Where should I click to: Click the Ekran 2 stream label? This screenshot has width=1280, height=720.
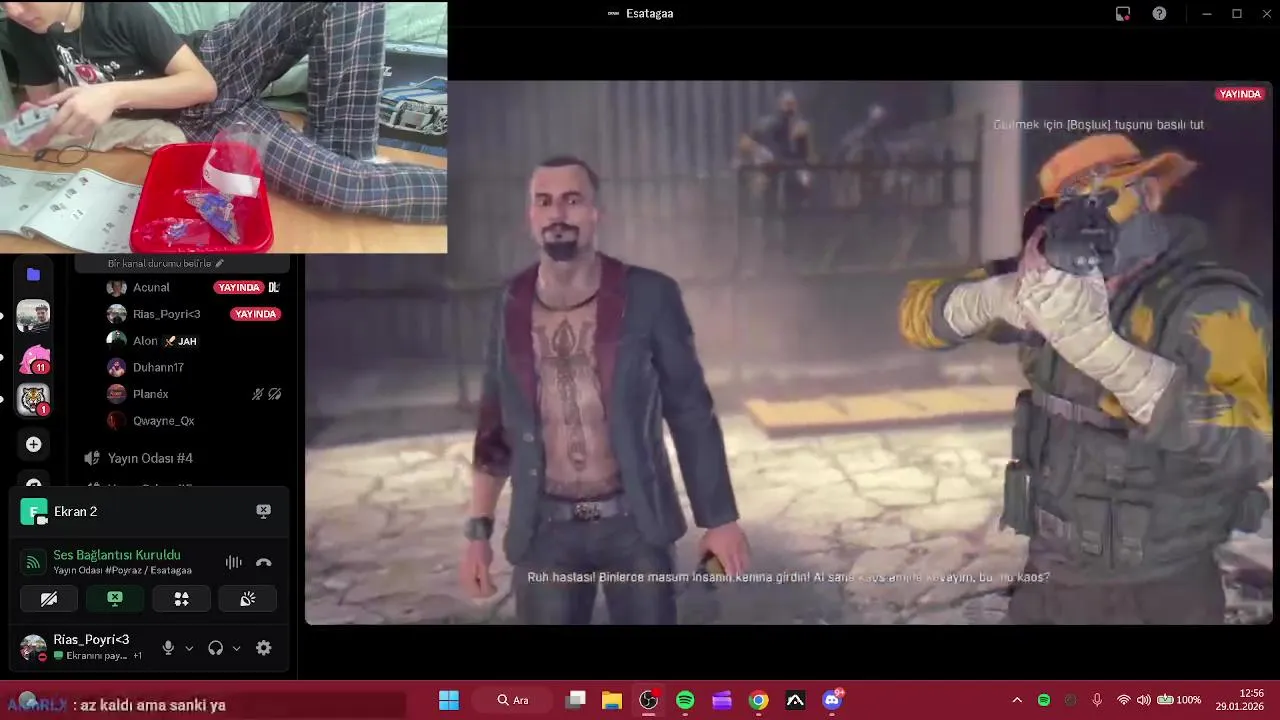point(75,511)
